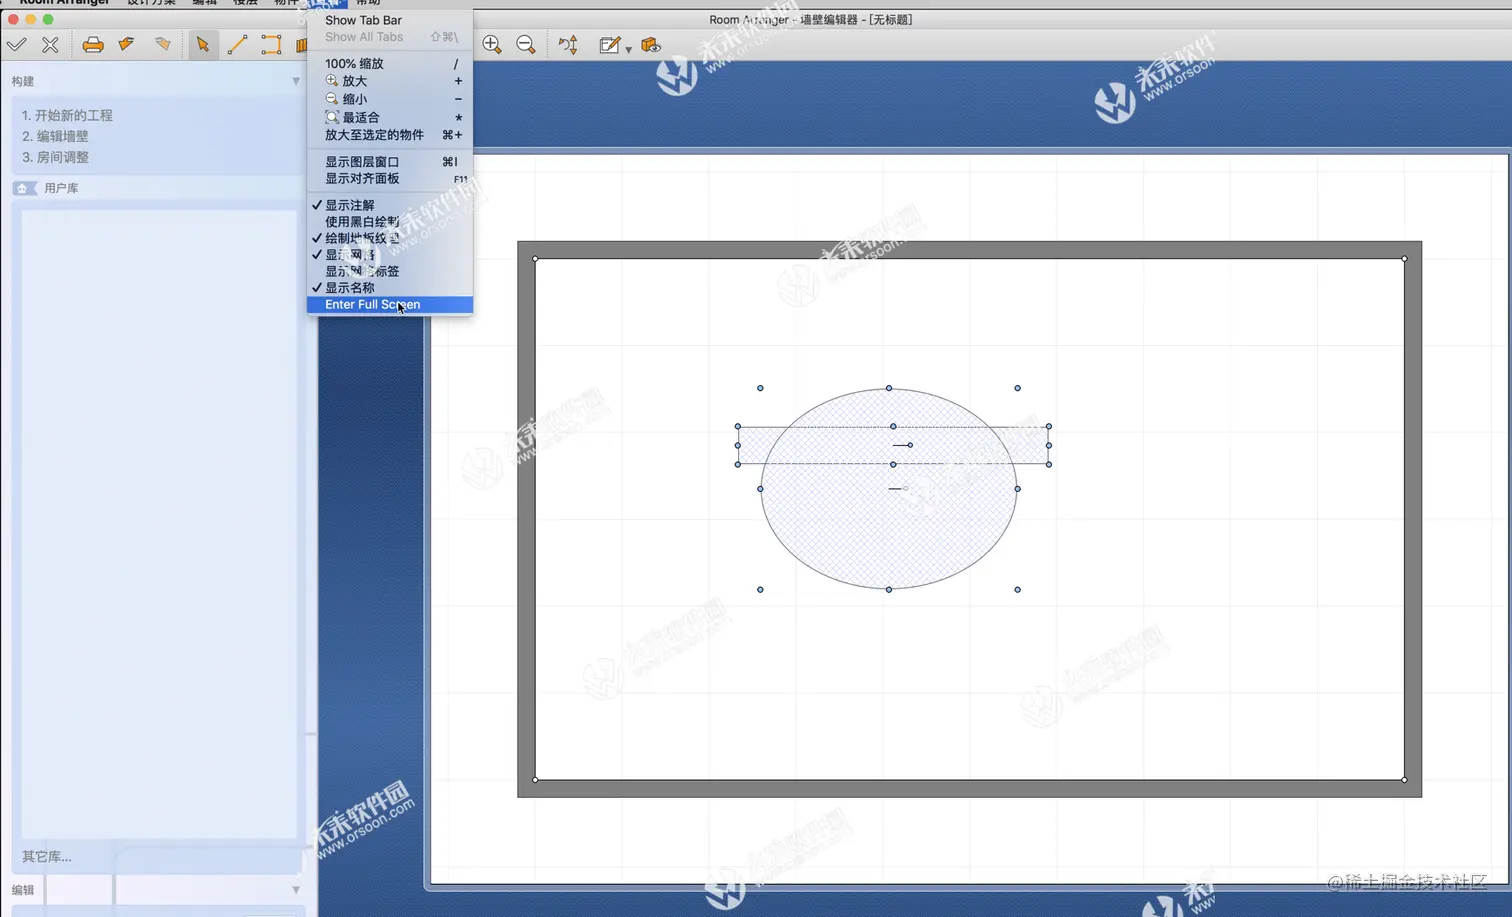Viewport: 1512px width, 917px height.
Task: Click the faded redo arrow icon
Action: [162, 44]
